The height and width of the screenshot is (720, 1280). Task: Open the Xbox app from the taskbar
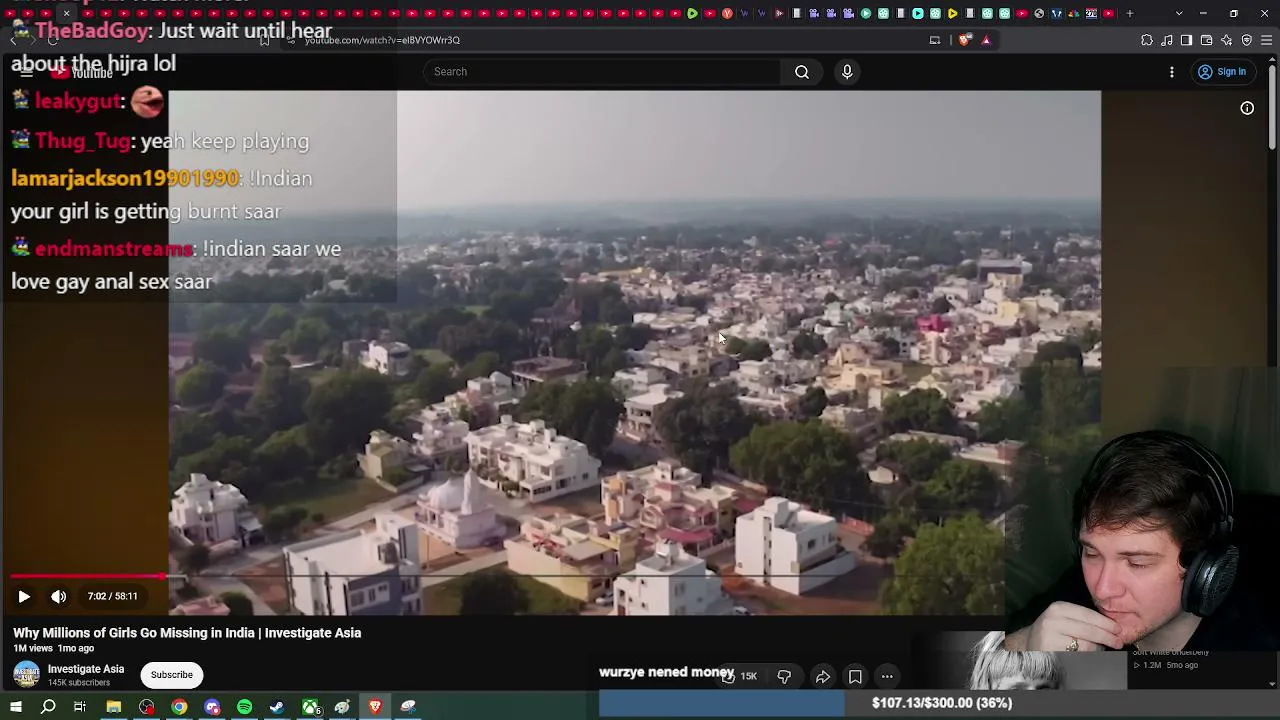pyautogui.click(x=311, y=707)
